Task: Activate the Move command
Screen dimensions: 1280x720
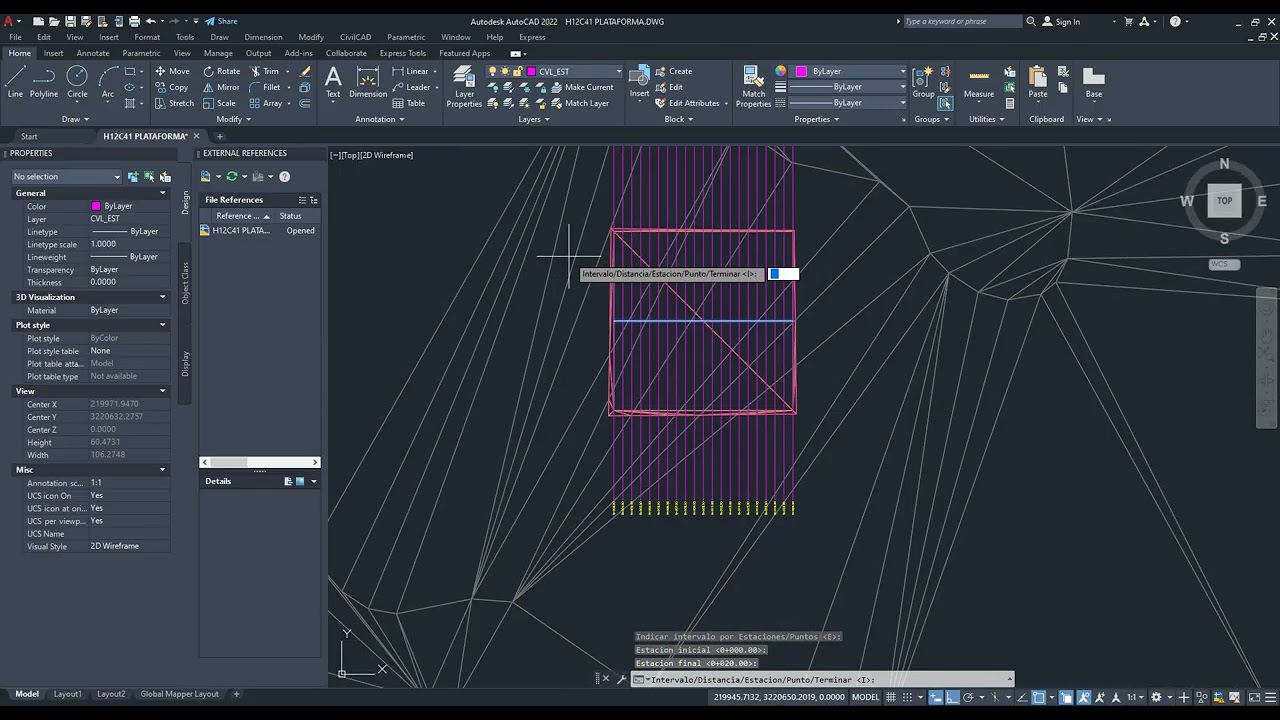Action: coord(172,71)
